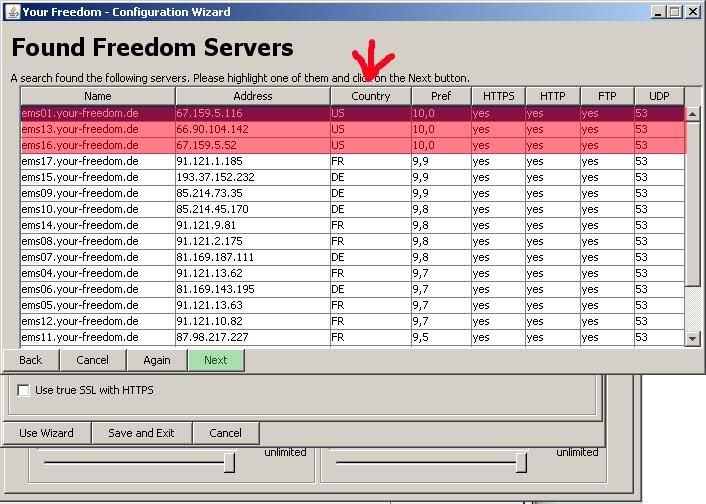Click address 91.121.1.185
Viewport: 706px width, 504px height.
[209, 161]
